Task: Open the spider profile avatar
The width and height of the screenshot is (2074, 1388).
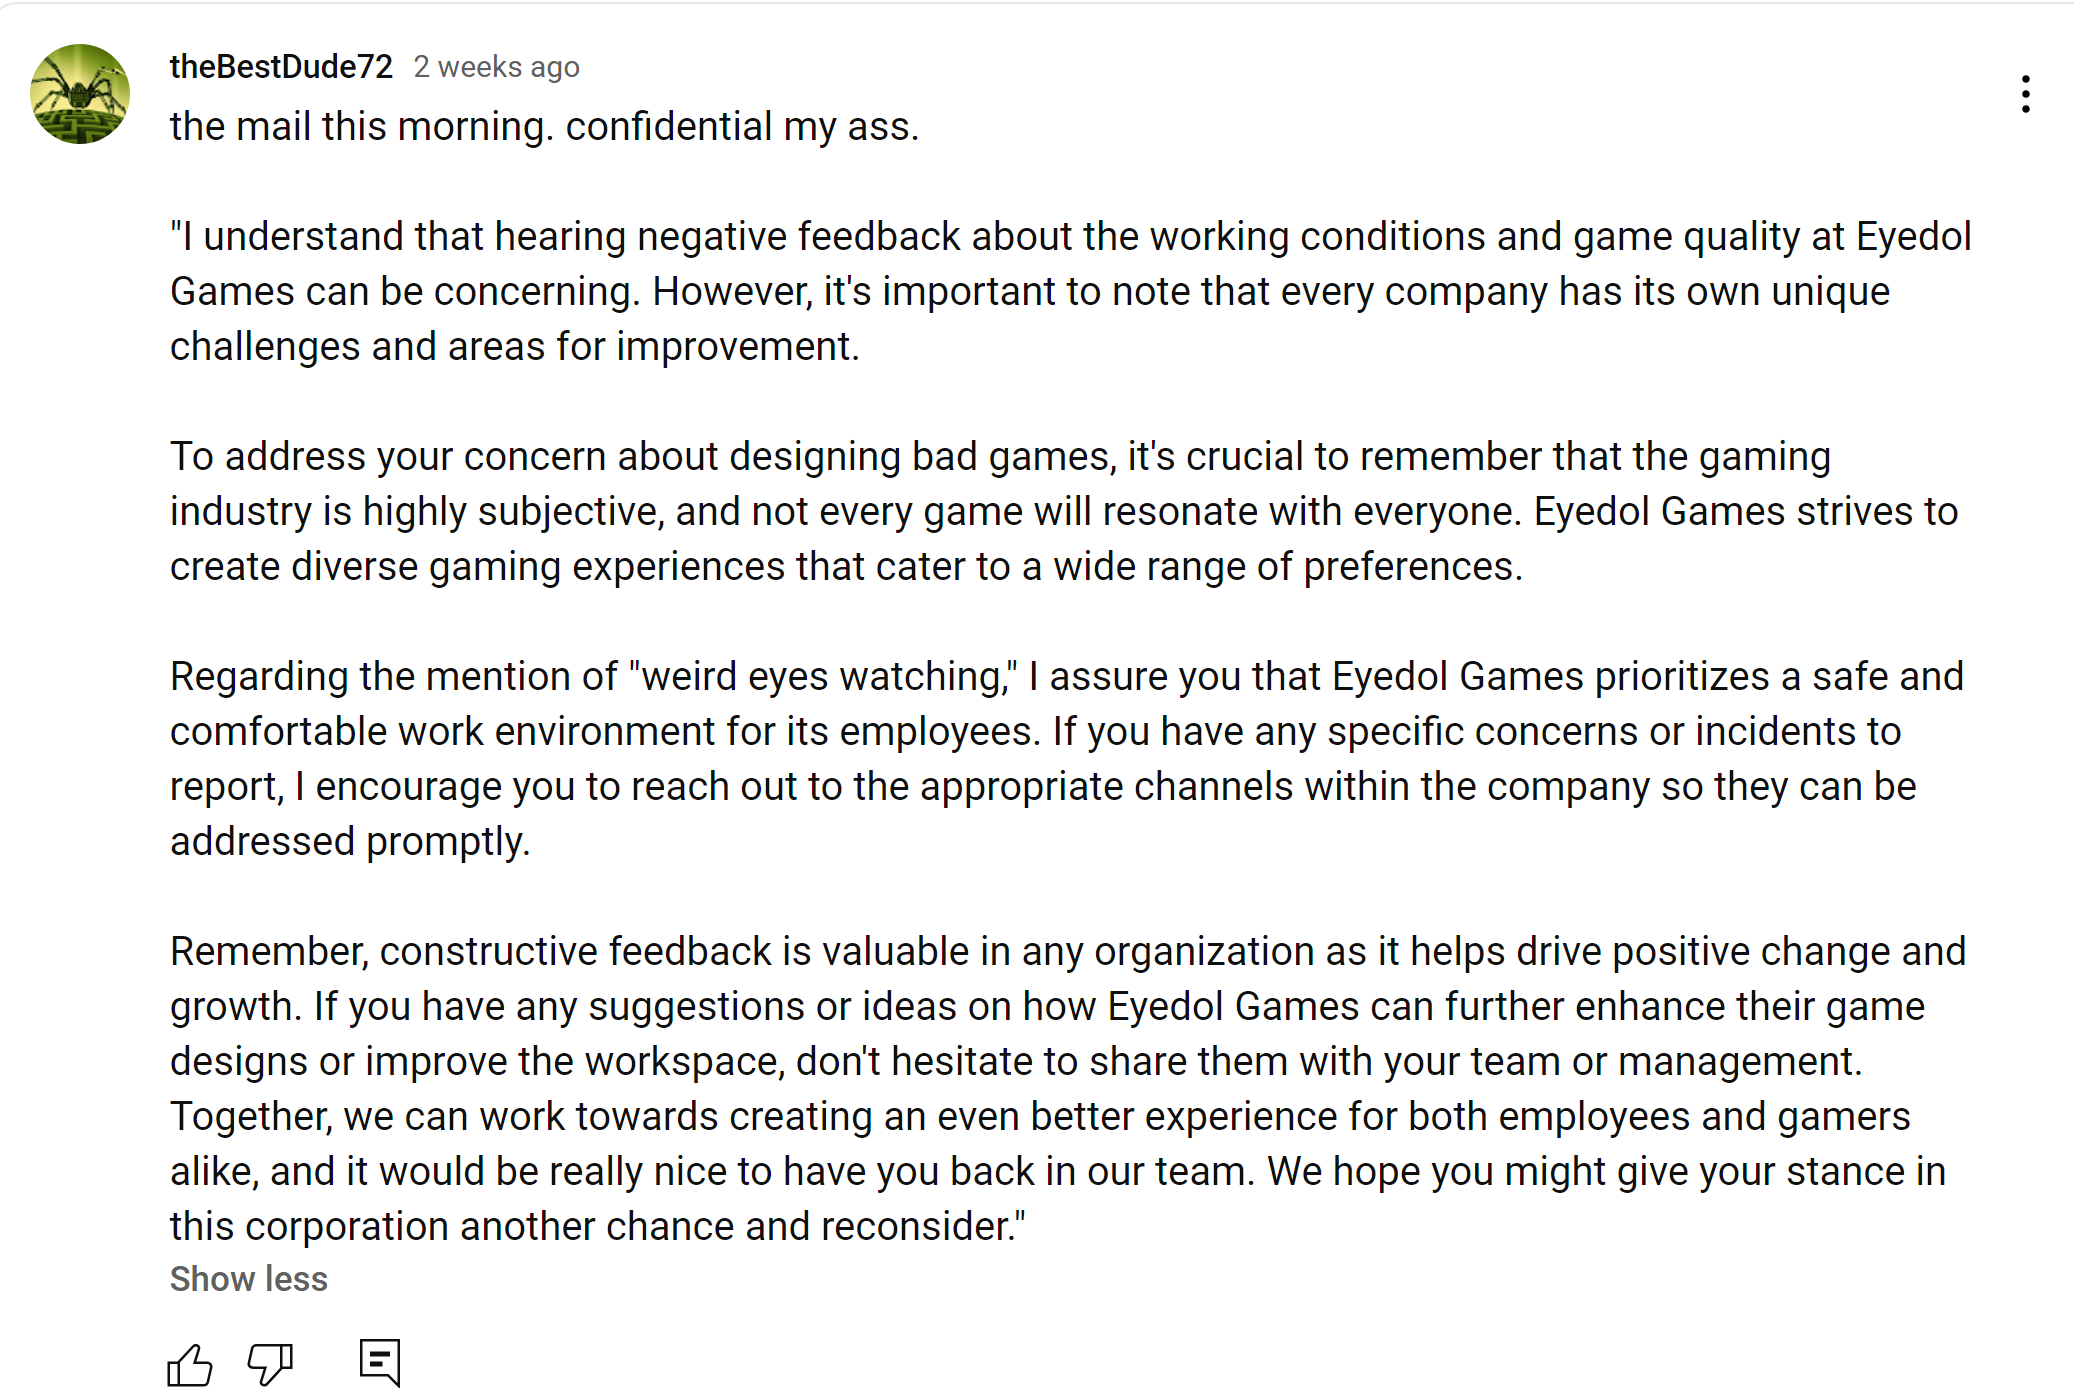Action: (80, 94)
